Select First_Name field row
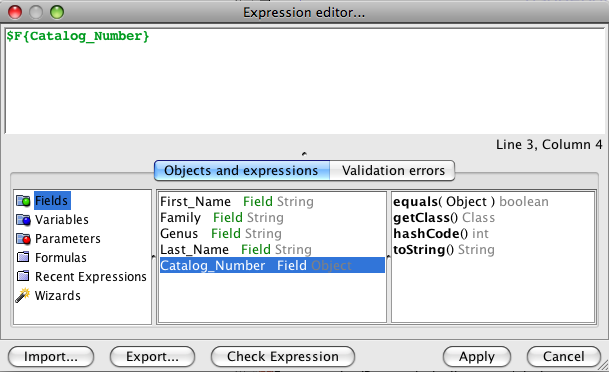The width and height of the screenshot is (609, 372). (x=272, y=202)
